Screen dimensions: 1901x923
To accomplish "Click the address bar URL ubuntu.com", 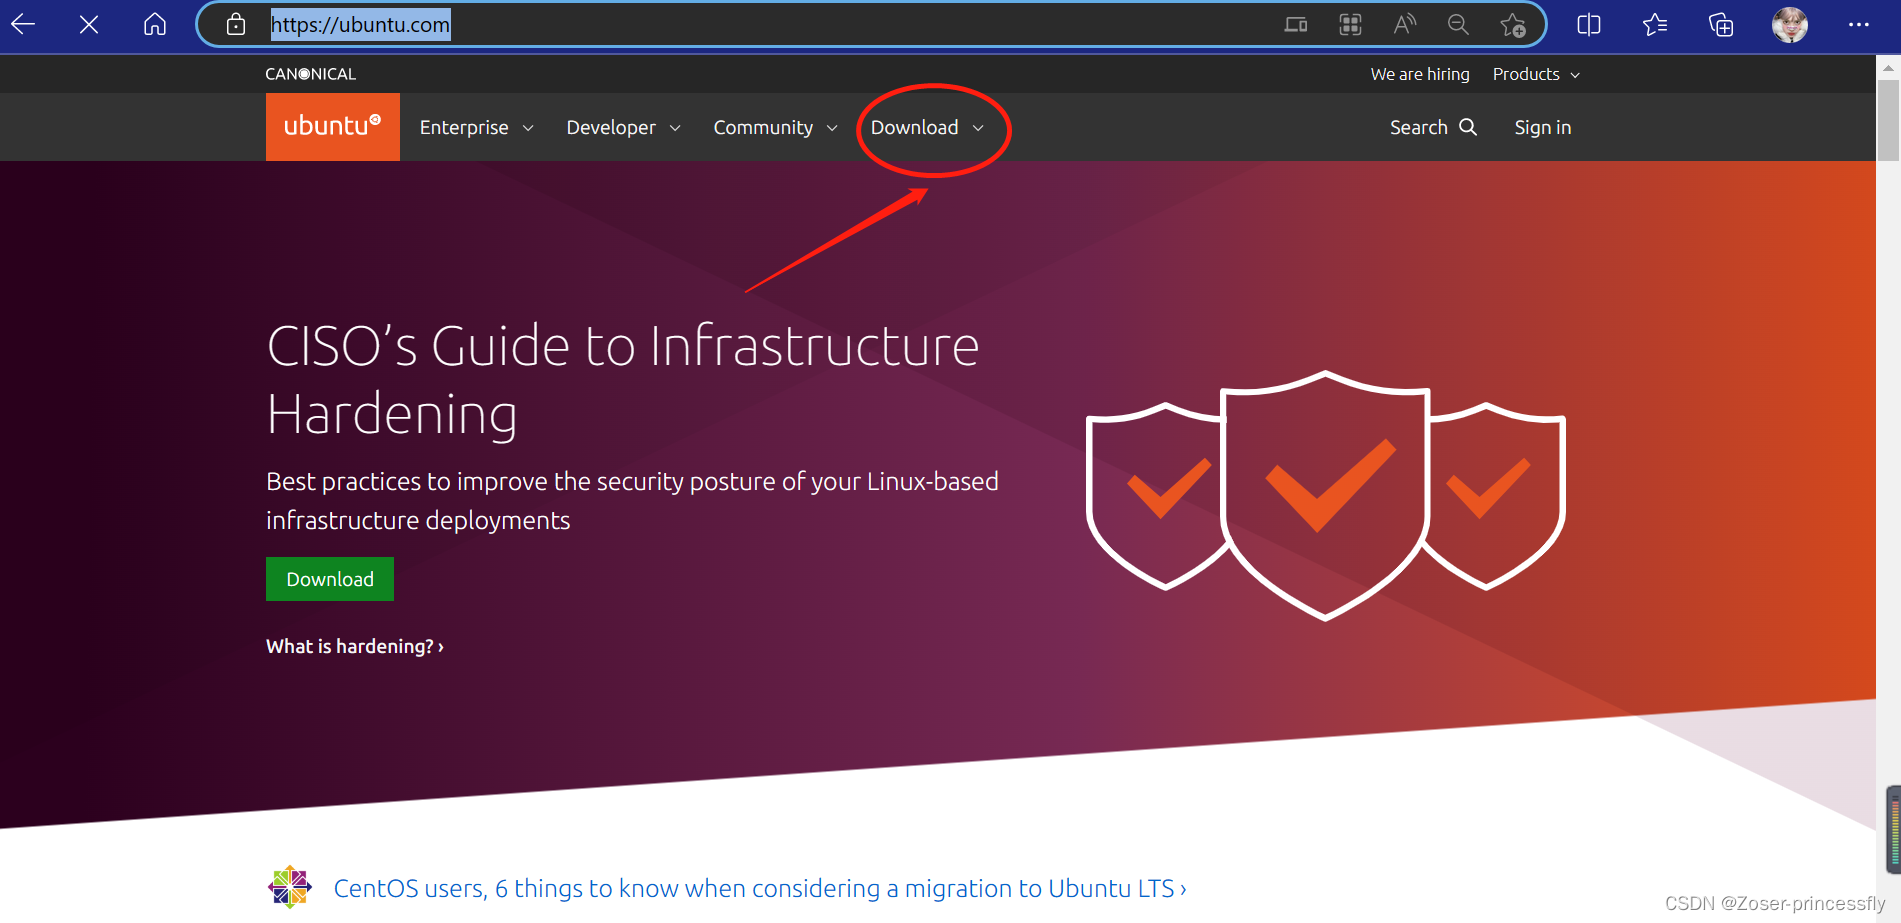I will point(361,25).
